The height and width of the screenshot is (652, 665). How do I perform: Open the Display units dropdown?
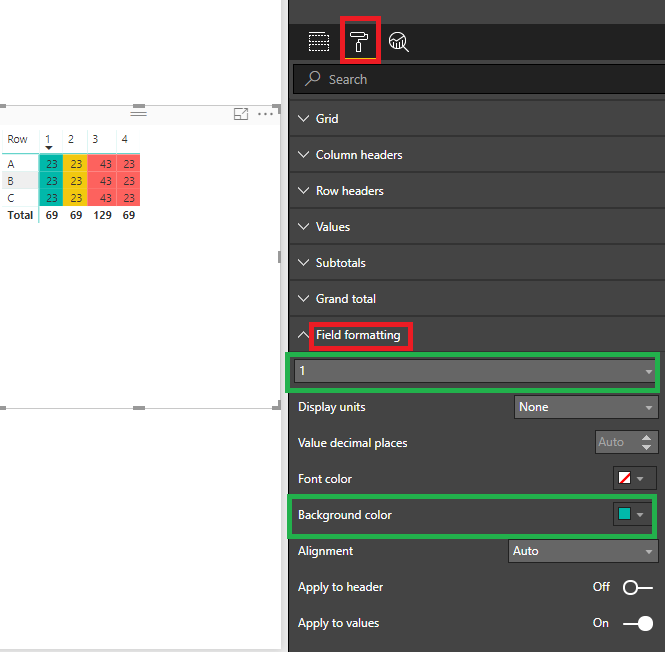pyautogui.click(x=586, y=407)
